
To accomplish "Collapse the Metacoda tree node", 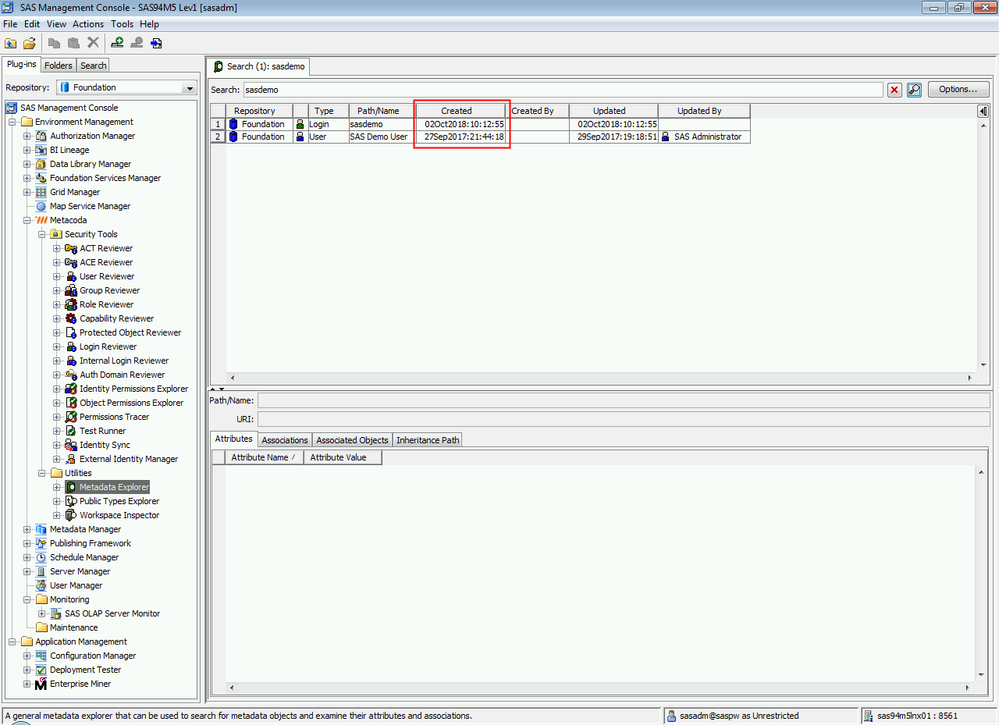I will tap(27, 220).
